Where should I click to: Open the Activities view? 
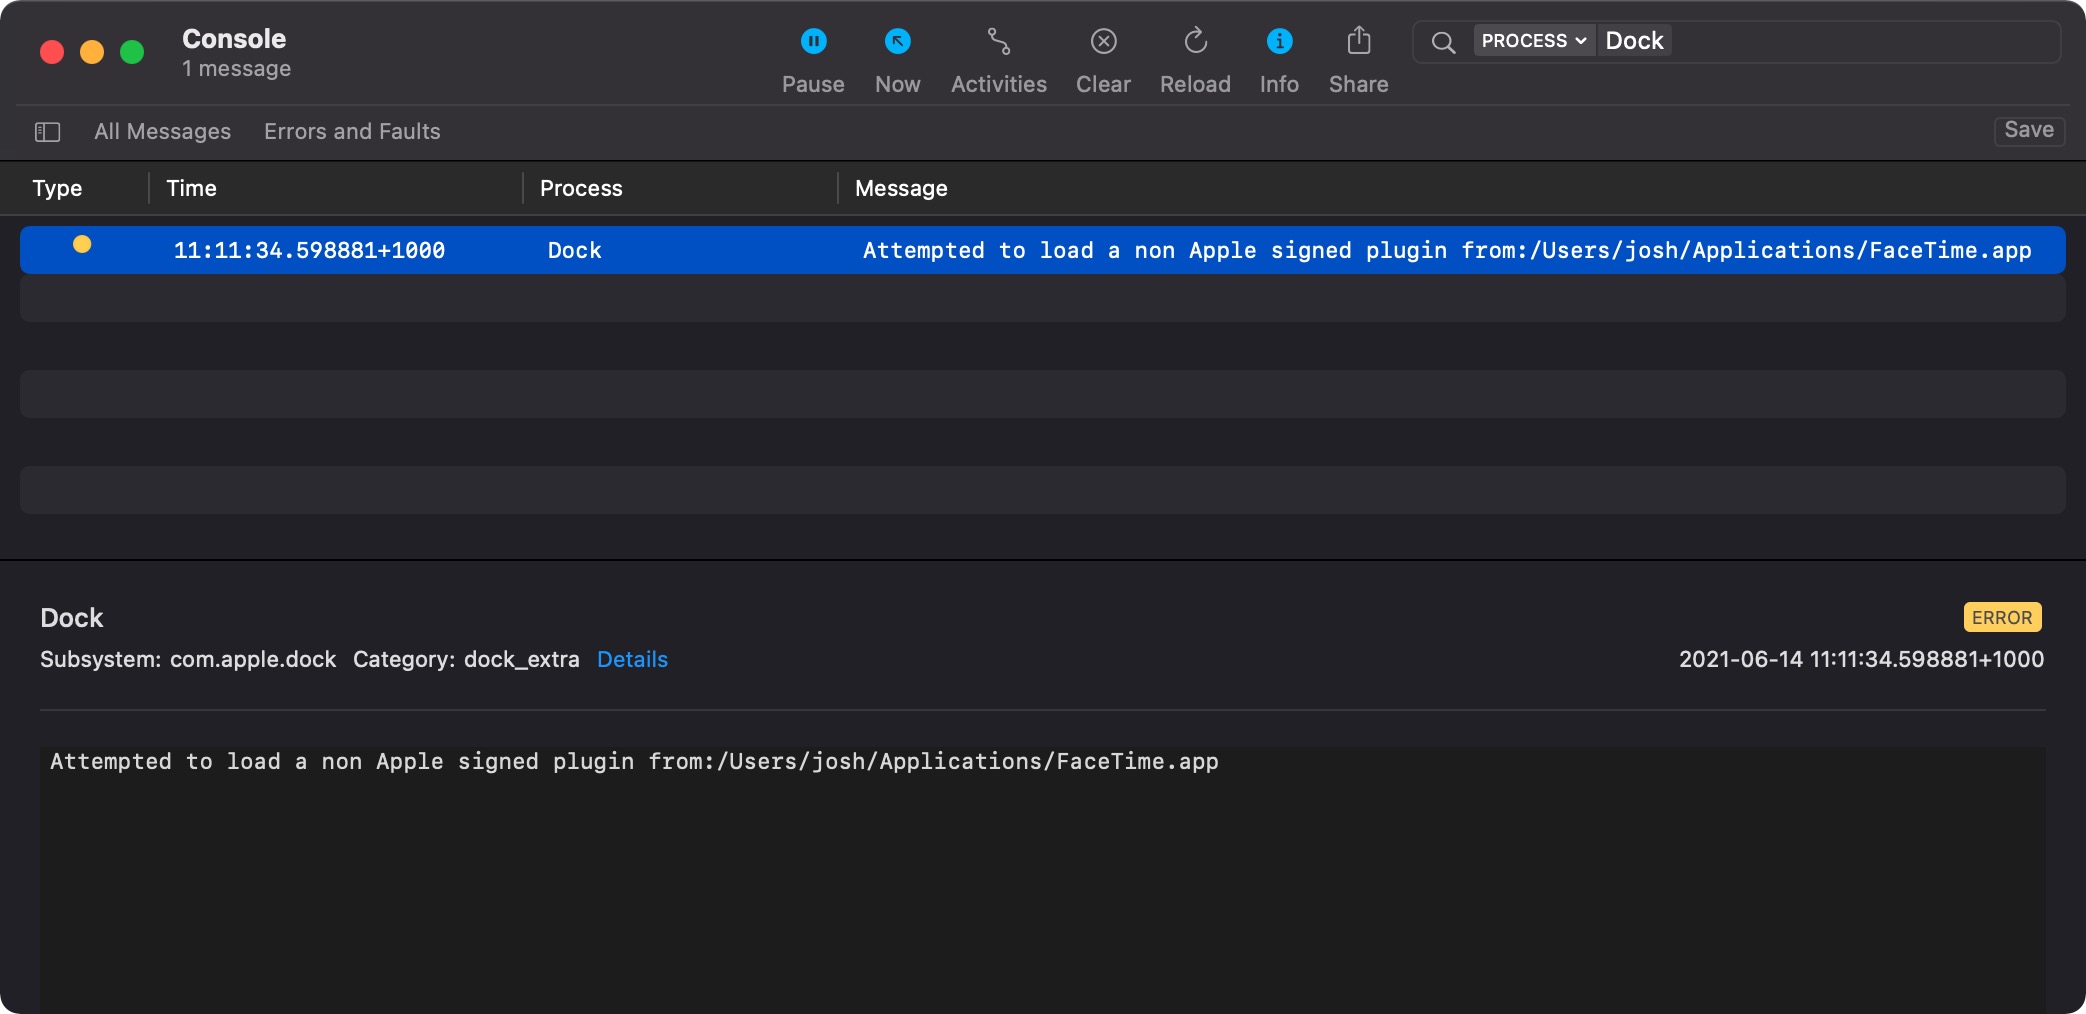pos(997,55)
